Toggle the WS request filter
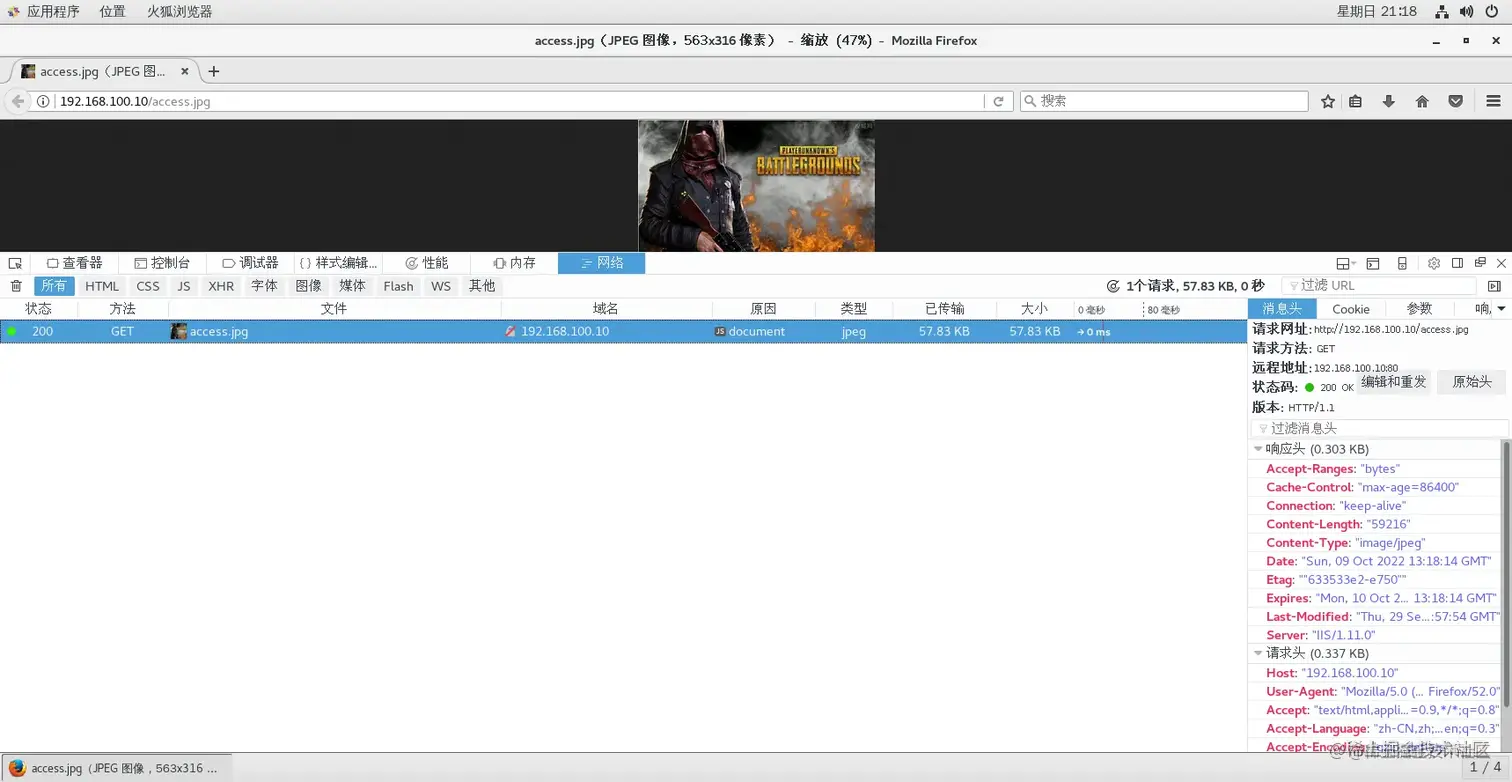The width and height of the screenshot is (1512, 782). pyautogui.click(x=441, y=286)
